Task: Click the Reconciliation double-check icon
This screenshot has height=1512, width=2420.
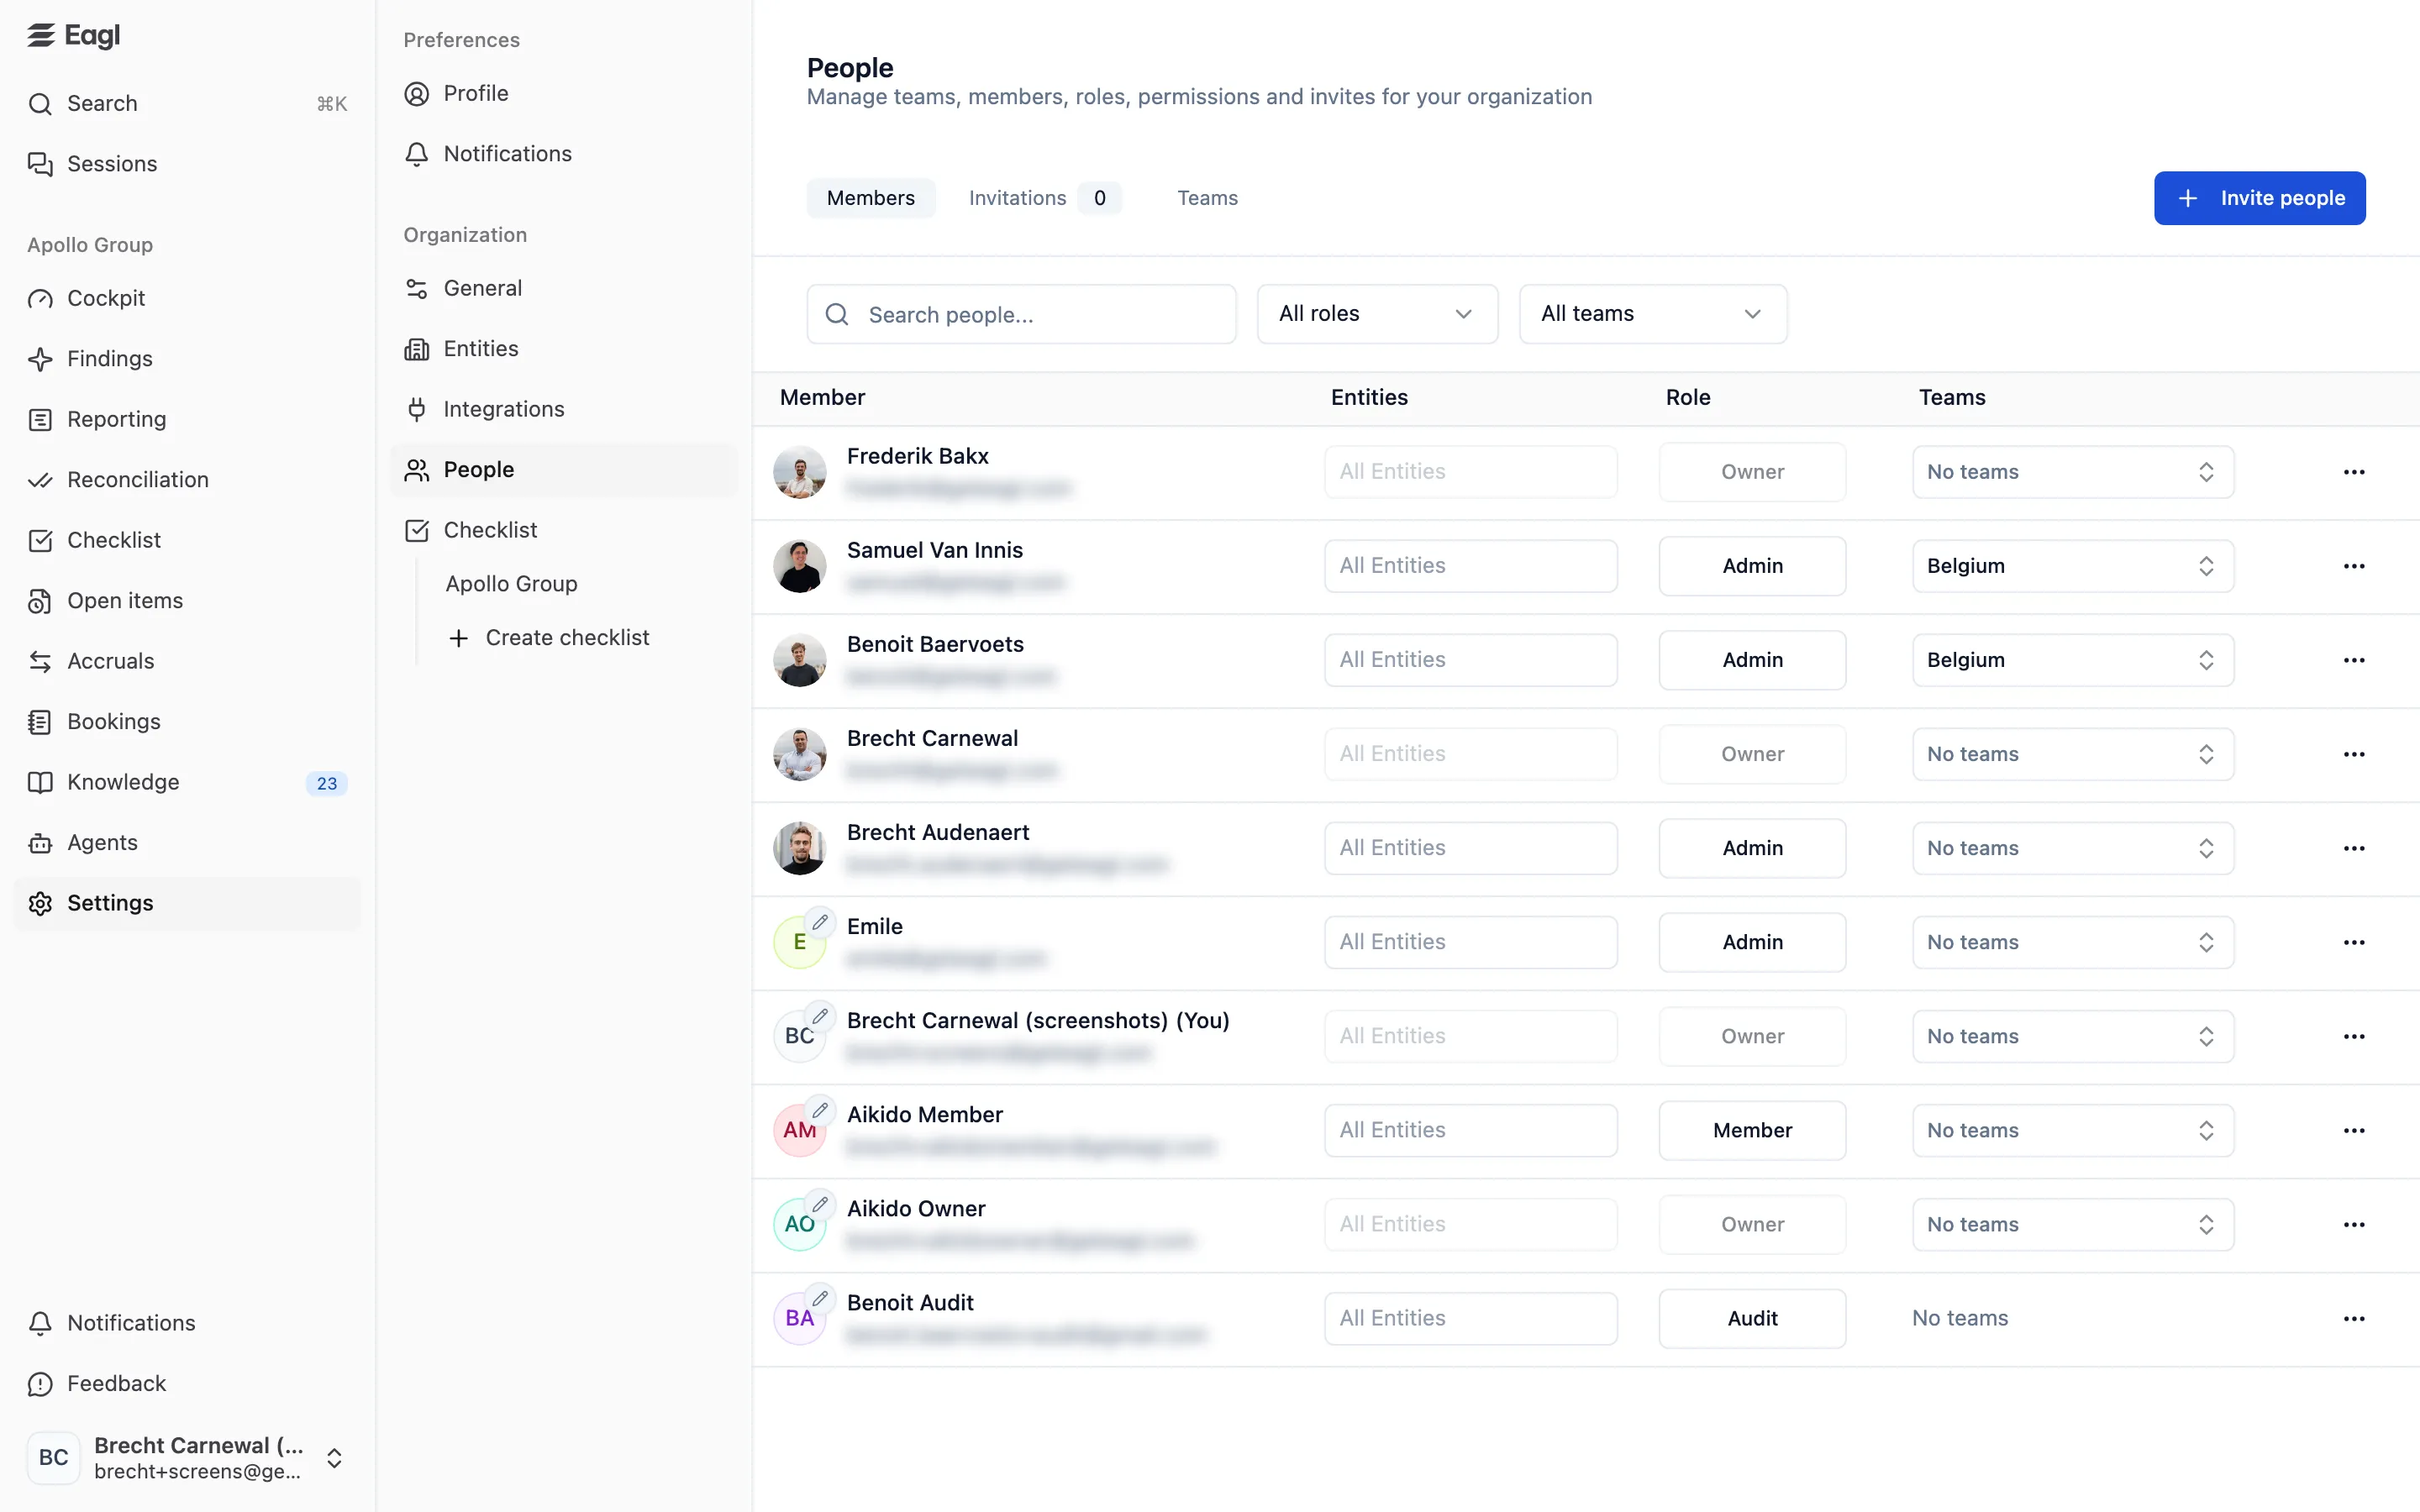Action: coord(40,480)
